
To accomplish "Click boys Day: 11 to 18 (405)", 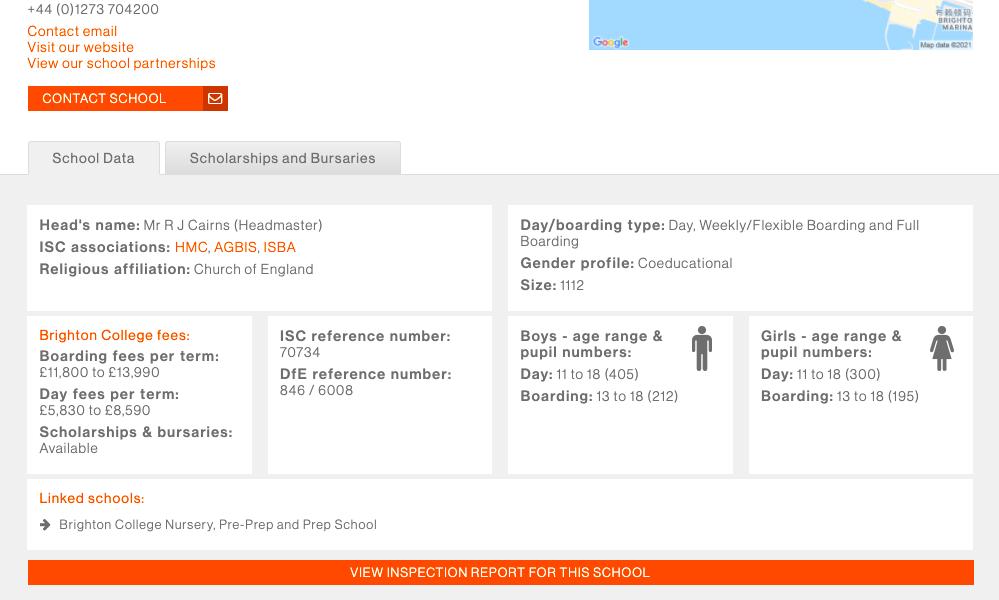I will coord(579,375).
